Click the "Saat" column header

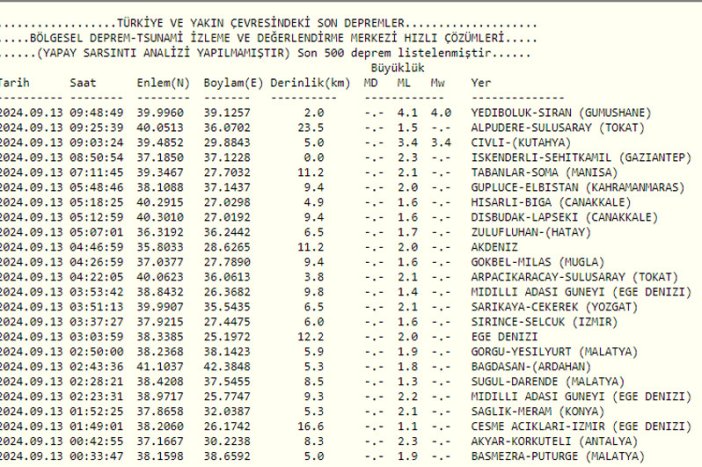coord(84,83)
